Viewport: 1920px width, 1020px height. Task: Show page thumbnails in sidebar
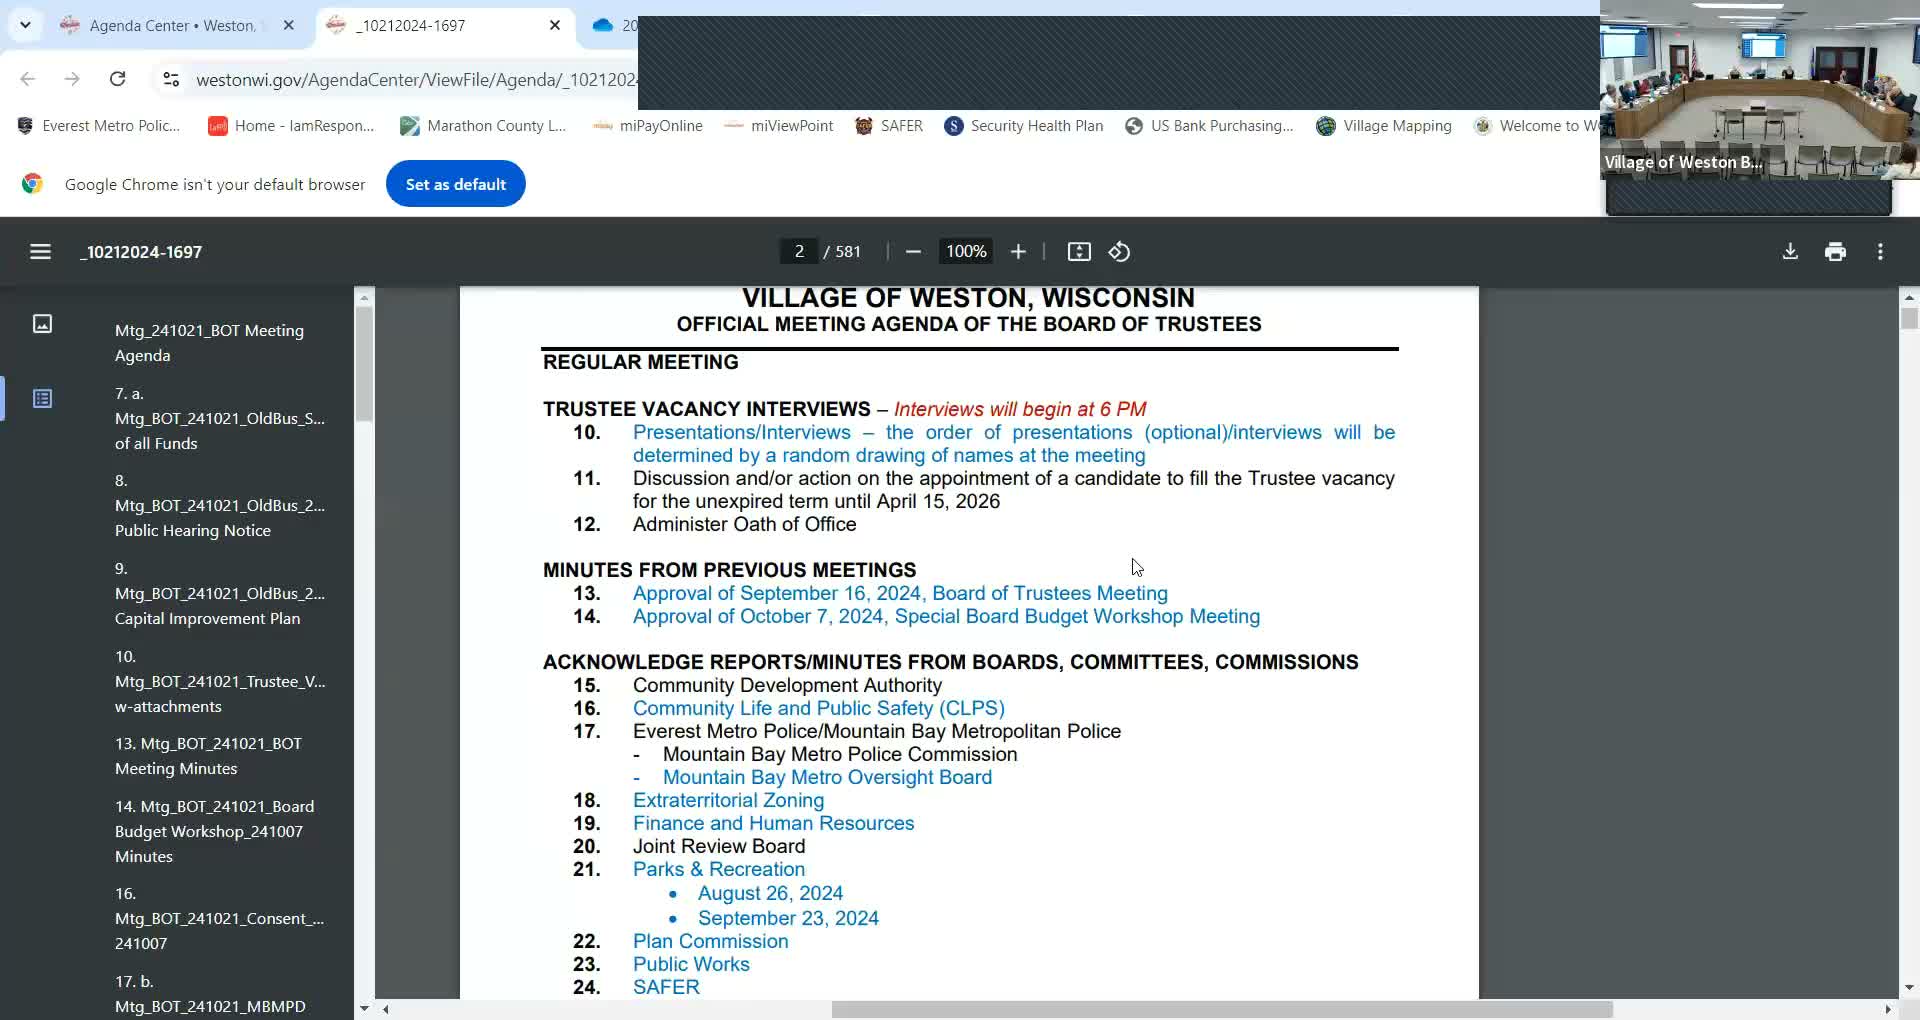[x=42, y=323]
